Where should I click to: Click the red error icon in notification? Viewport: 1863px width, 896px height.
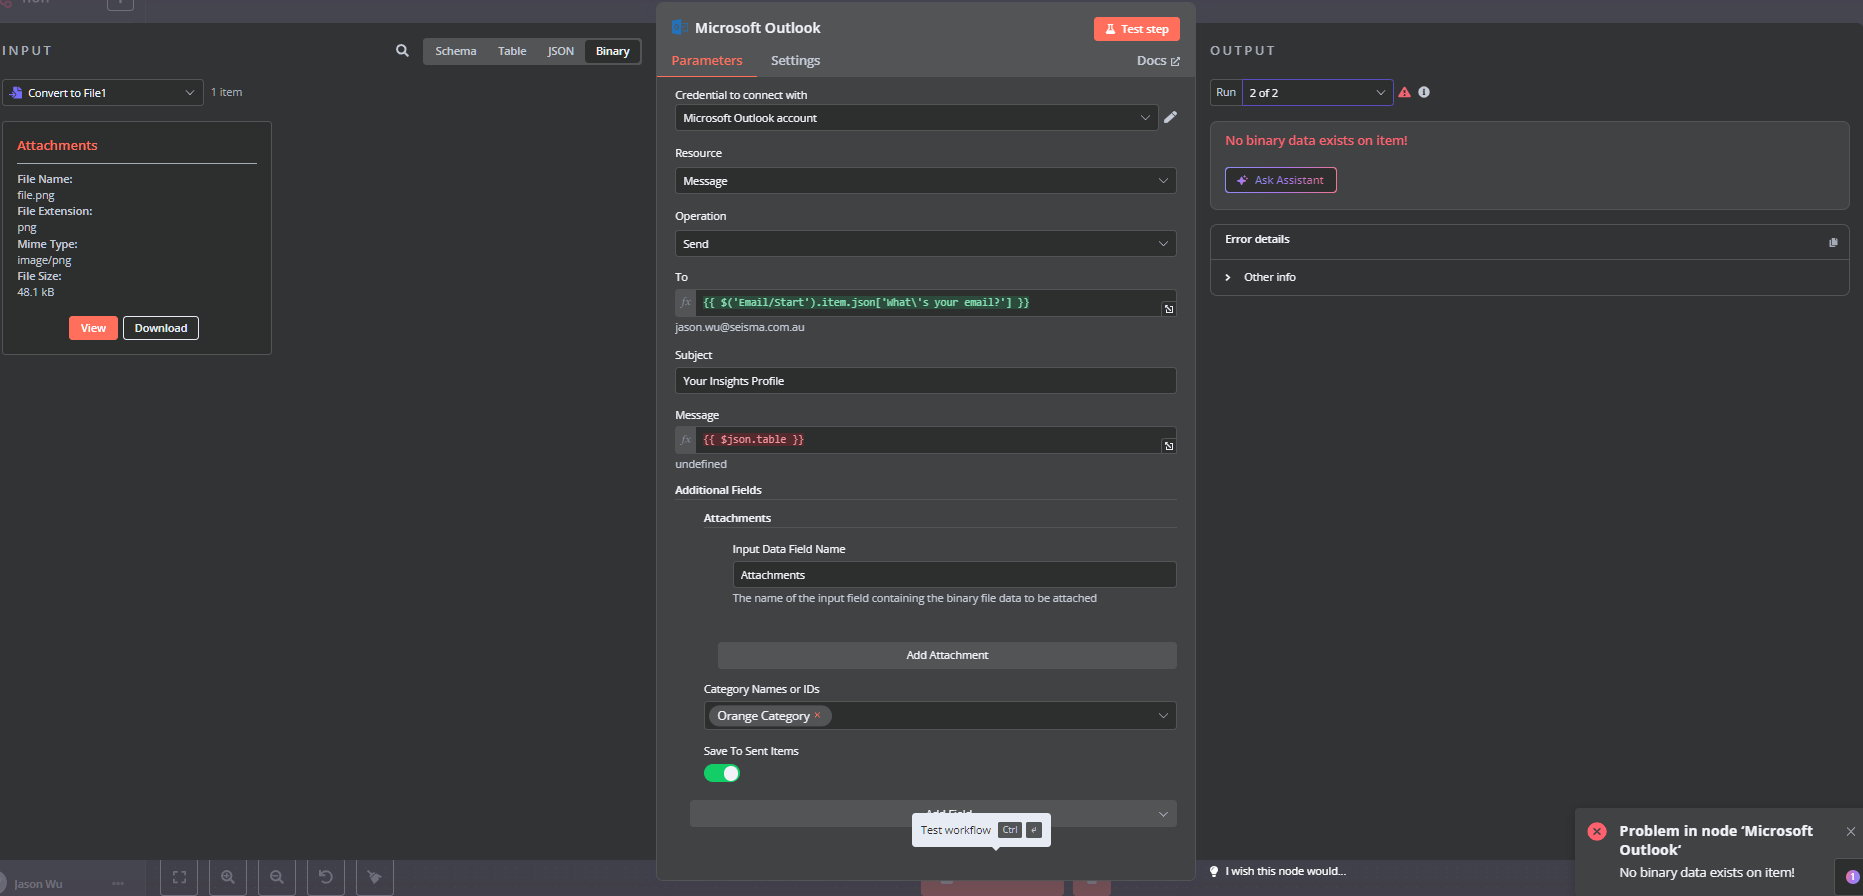point(1597,831)
